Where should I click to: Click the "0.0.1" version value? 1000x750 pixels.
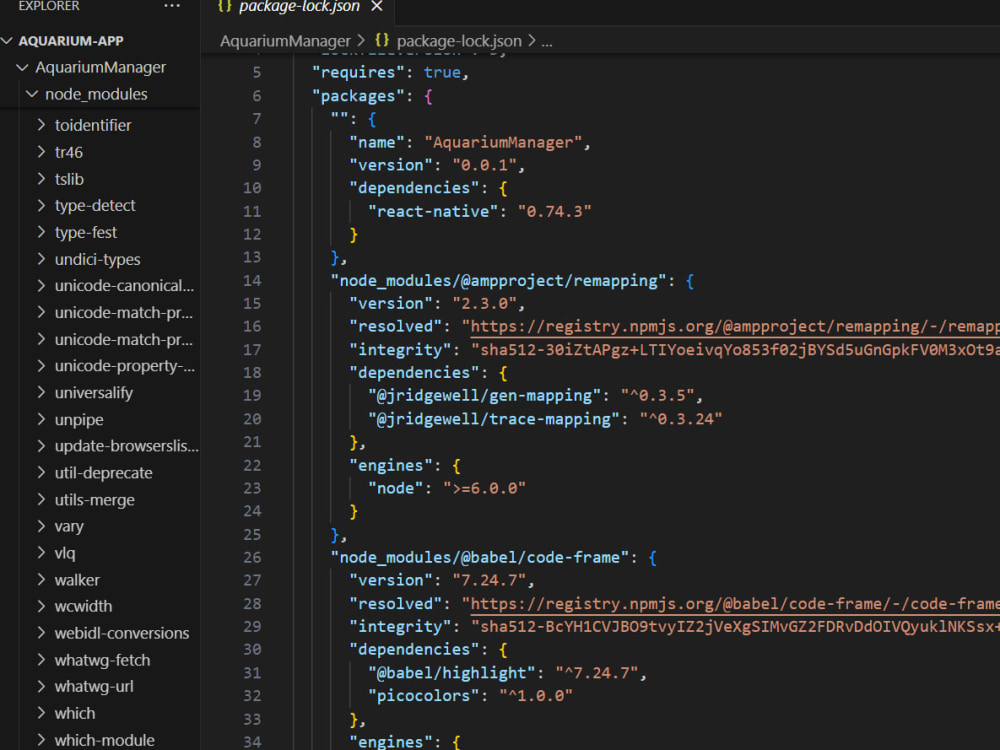pyautogui.click(x=484, y=165)
